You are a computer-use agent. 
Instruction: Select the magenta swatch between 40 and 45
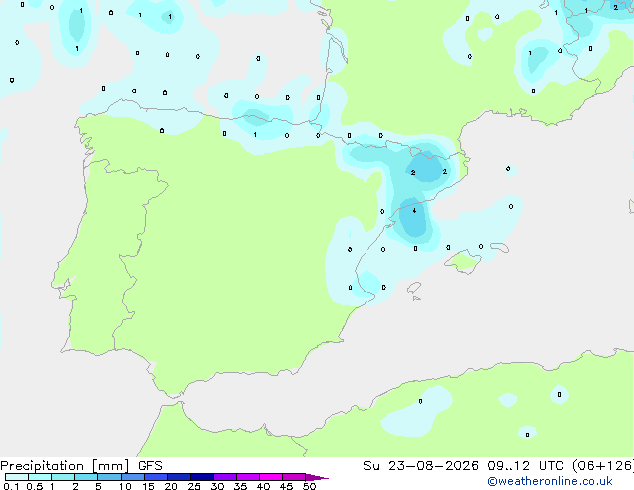271,477
